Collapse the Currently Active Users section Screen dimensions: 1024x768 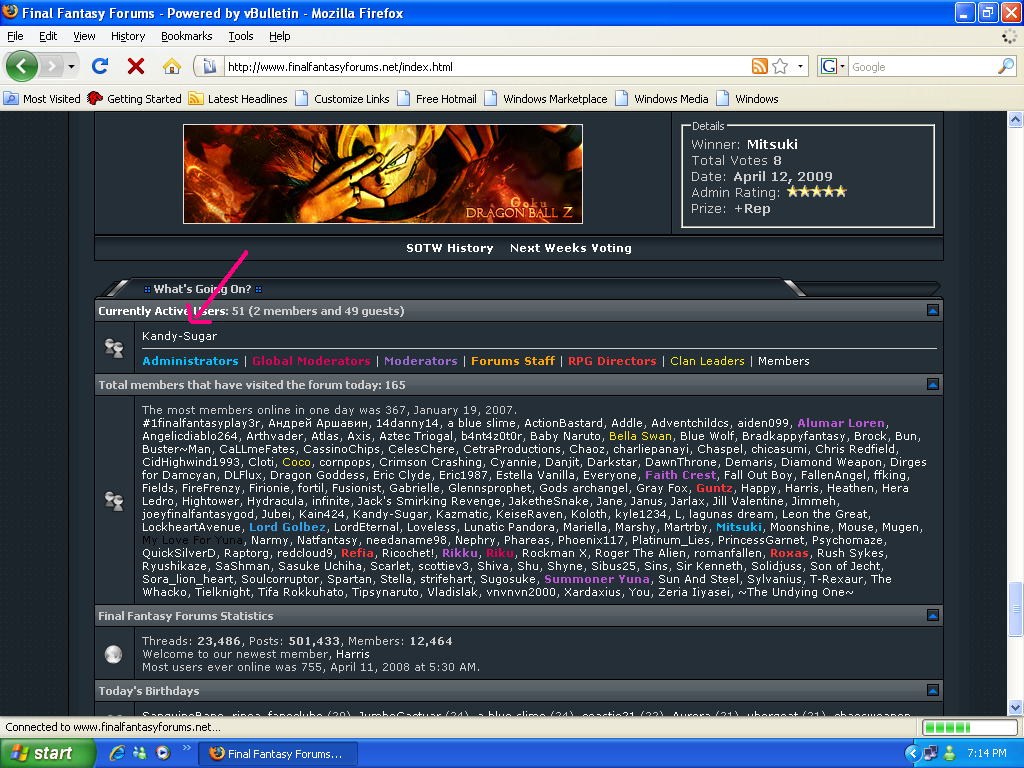[932, 311]
